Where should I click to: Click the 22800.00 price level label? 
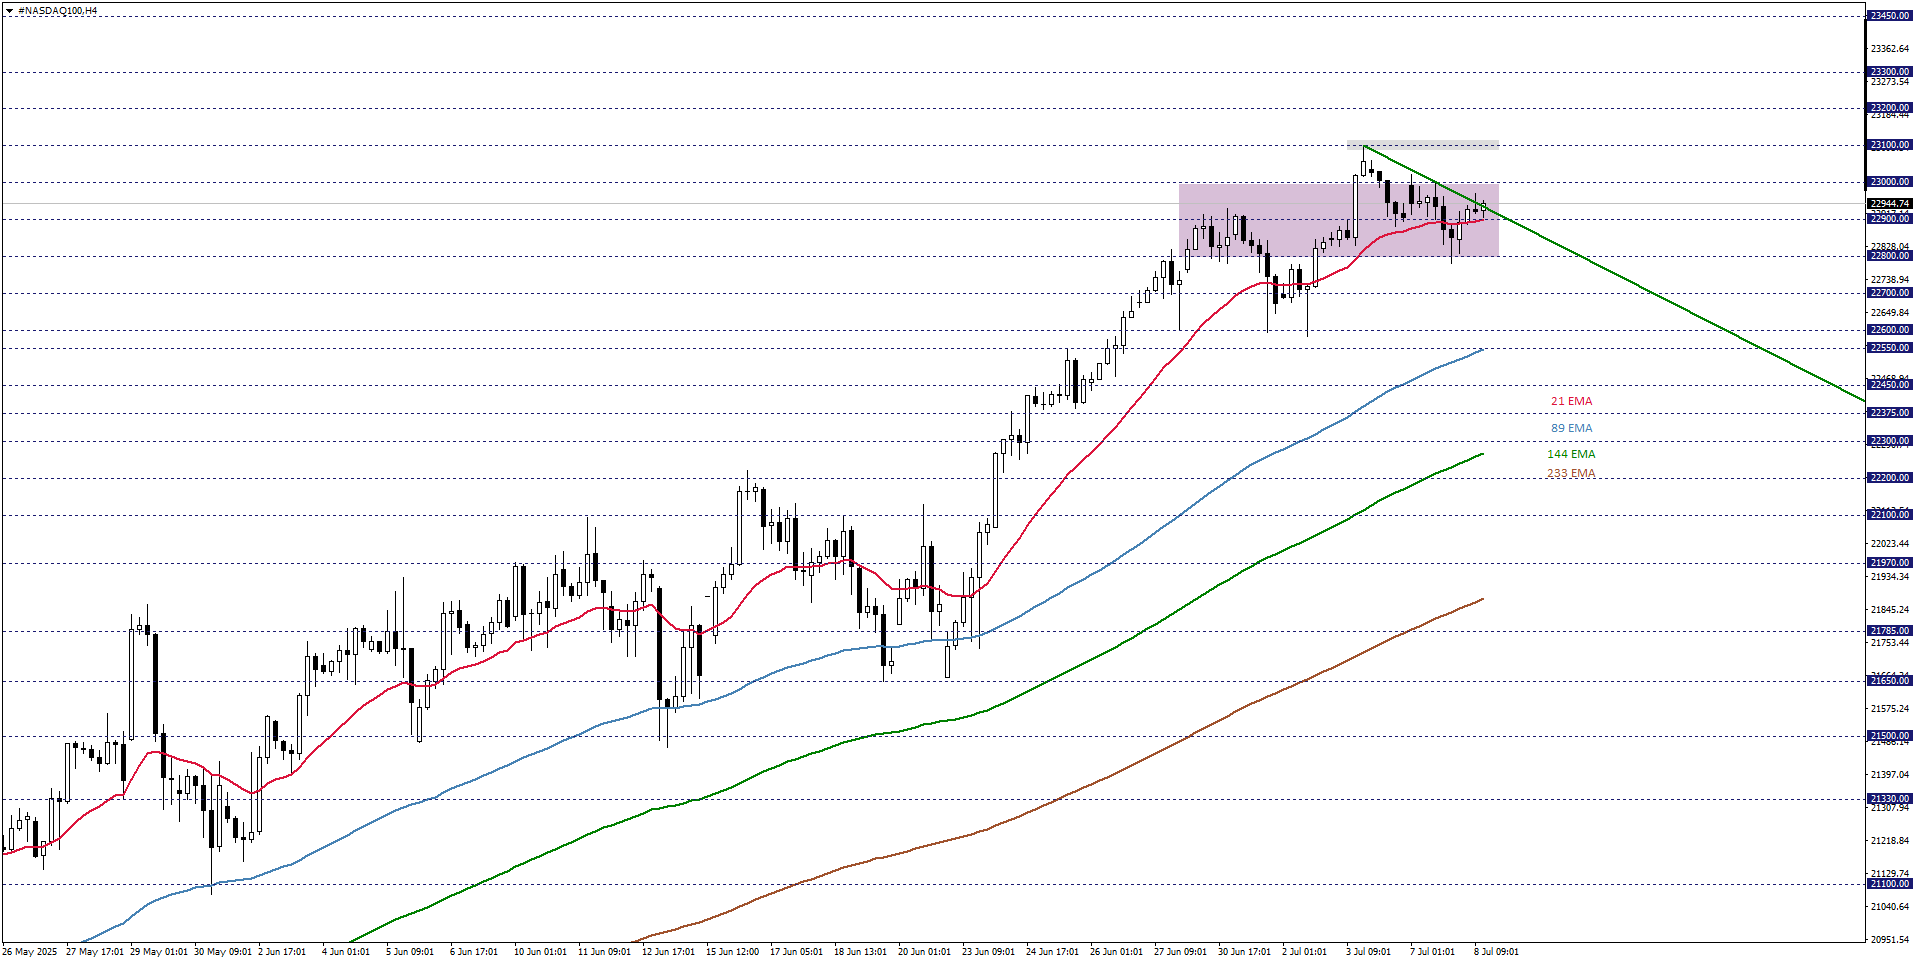(x=1890, y=256)
